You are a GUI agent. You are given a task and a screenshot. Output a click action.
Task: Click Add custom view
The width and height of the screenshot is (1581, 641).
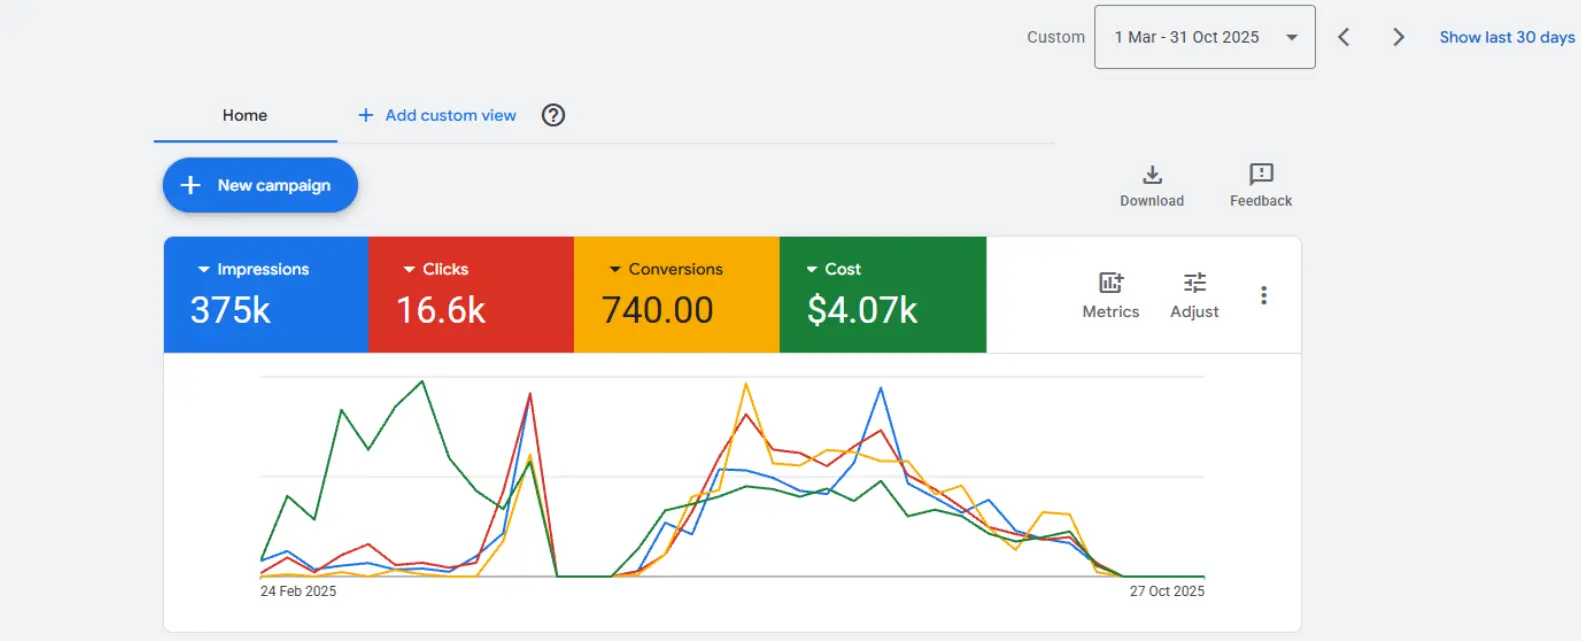pyautogui.click(x=437, y=115)
